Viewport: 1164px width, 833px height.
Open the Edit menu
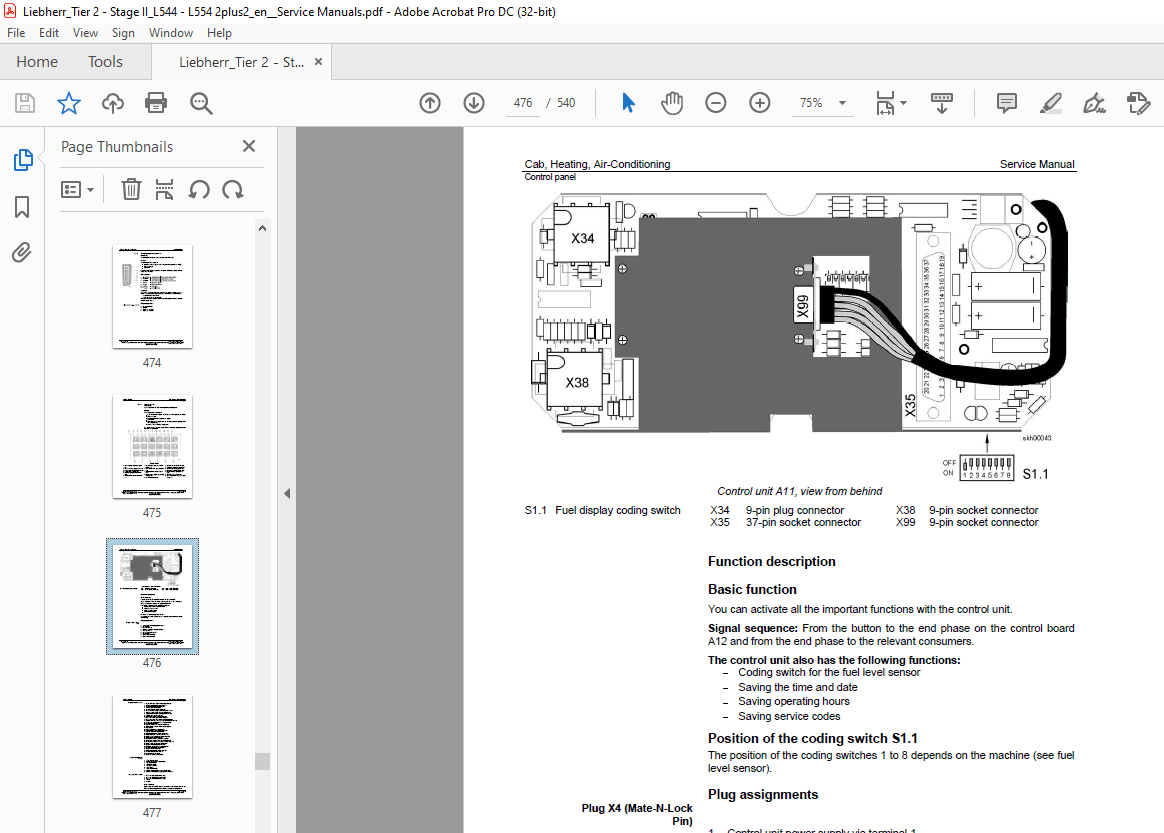(49, 33)
